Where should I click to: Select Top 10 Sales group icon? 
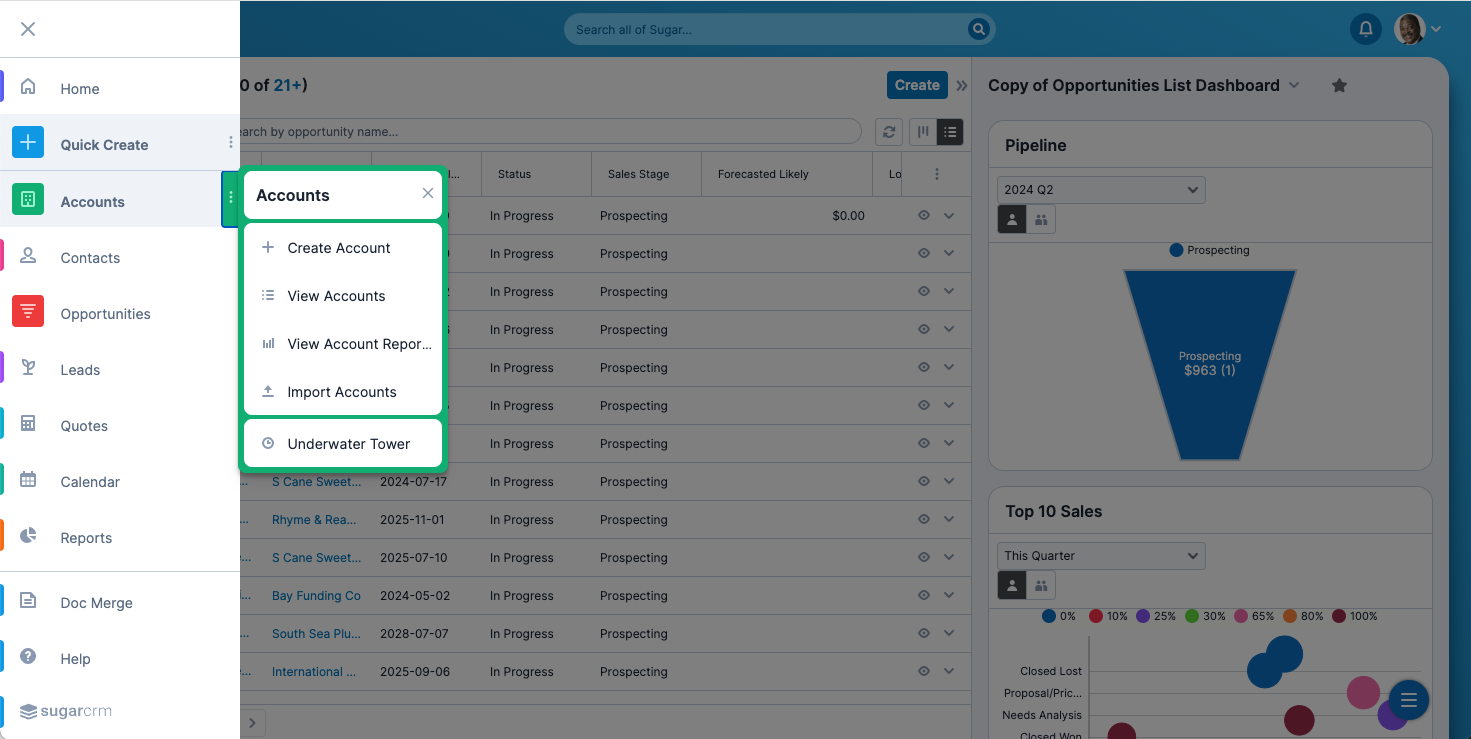(x=1041, y=585)
